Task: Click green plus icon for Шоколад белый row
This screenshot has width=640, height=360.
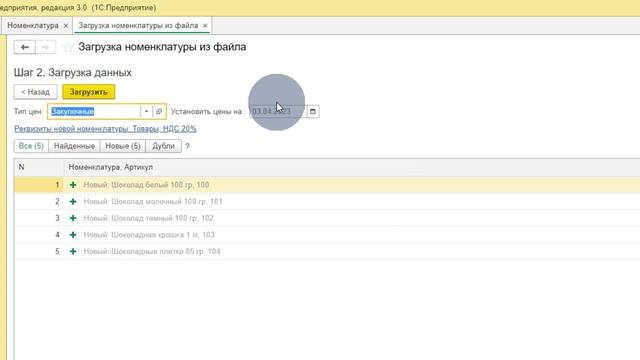Action: (x=73, y=185)
